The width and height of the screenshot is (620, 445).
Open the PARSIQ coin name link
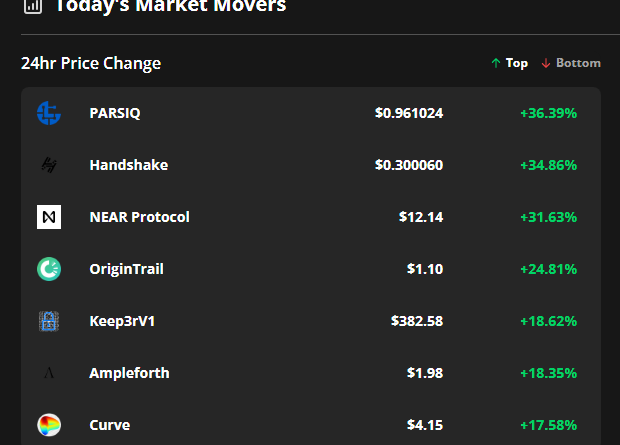click(115, 113)
